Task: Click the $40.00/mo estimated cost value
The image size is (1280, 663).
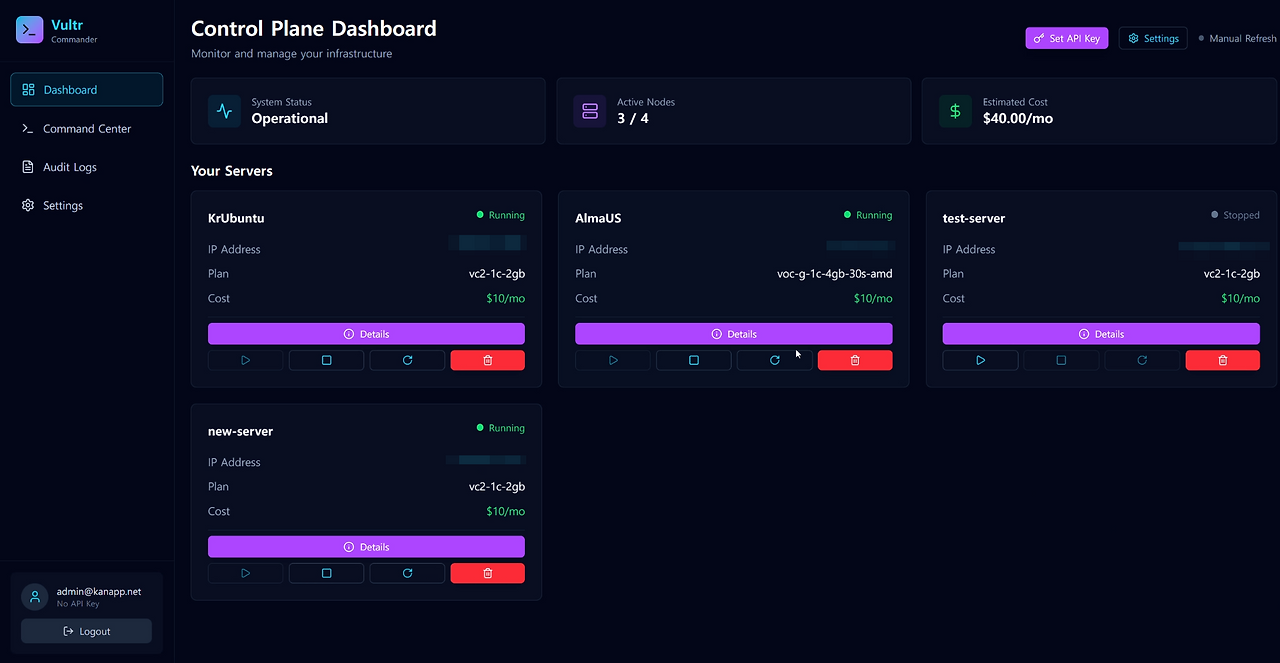Action: click(1018, 119)
